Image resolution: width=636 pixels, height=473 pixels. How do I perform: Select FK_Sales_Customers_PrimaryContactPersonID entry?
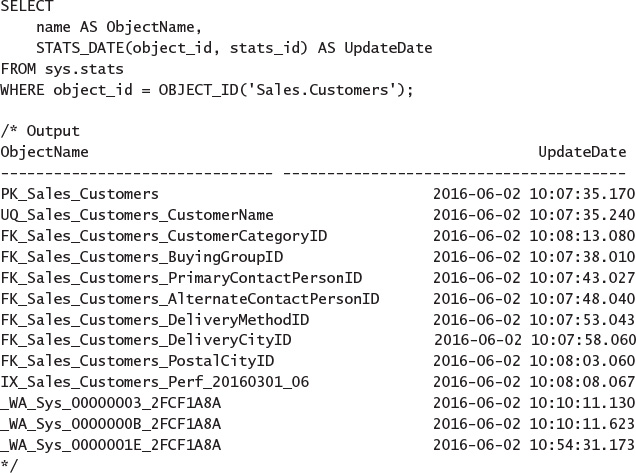(181, 278)
